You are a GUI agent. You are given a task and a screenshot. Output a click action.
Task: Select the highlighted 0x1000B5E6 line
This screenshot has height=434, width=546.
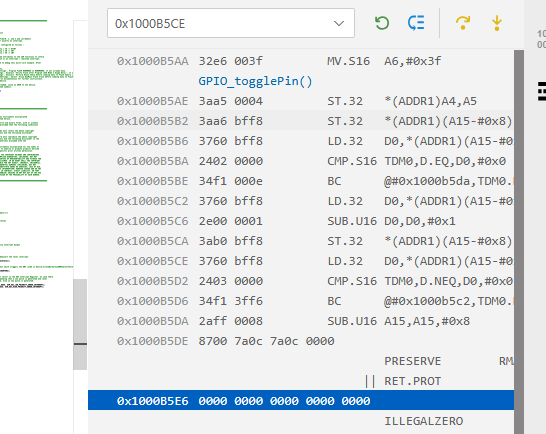point(301,401)
